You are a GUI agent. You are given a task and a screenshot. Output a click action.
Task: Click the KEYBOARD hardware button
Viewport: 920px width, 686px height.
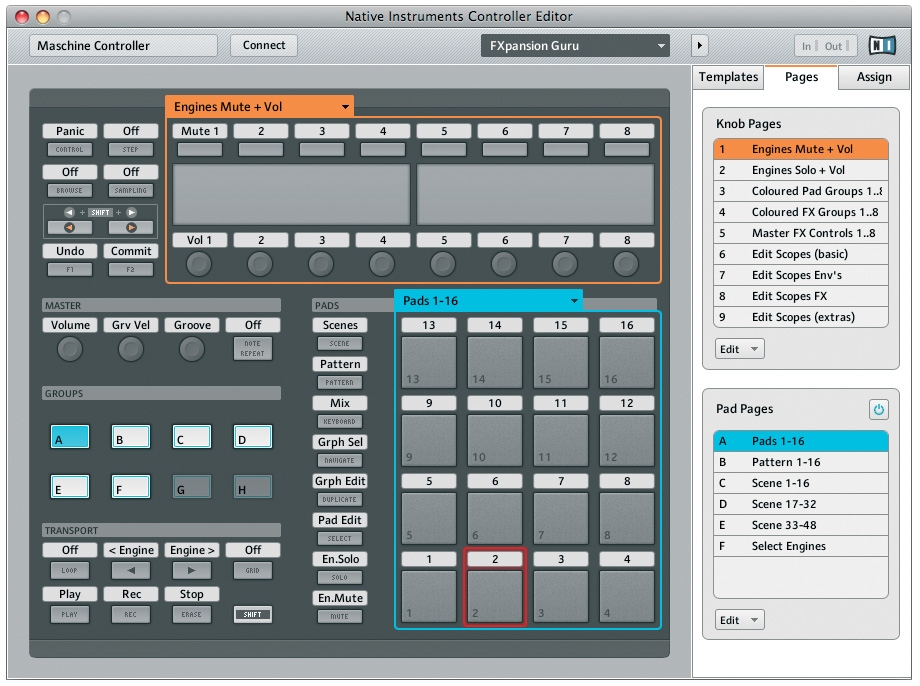pyautogui.click(x=340, y=421)
